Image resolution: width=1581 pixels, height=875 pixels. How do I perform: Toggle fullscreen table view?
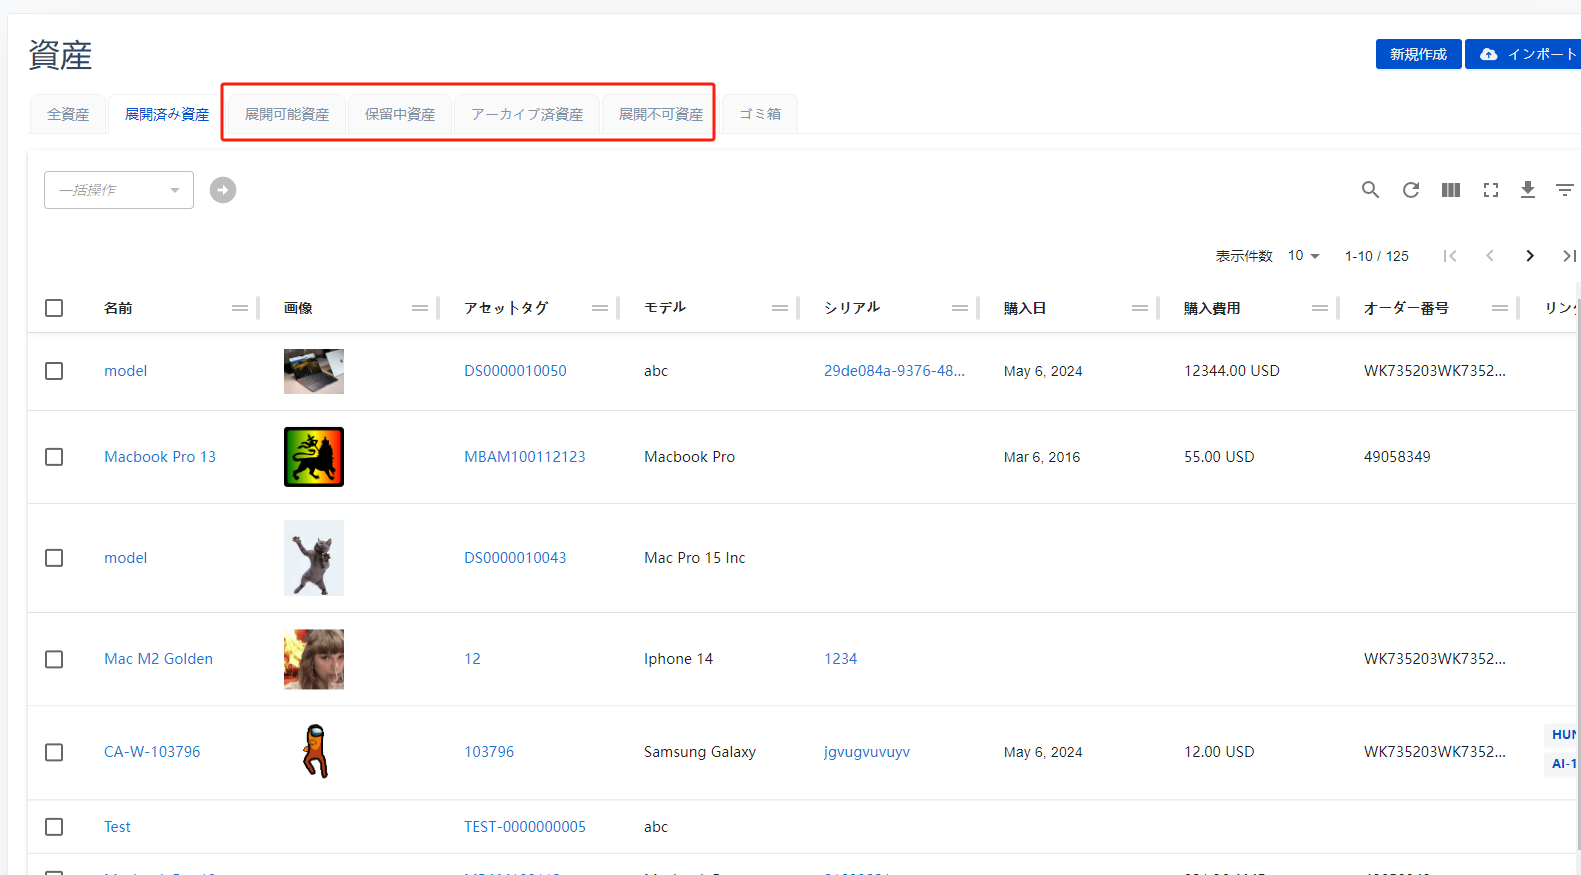tap(1490, 190)
